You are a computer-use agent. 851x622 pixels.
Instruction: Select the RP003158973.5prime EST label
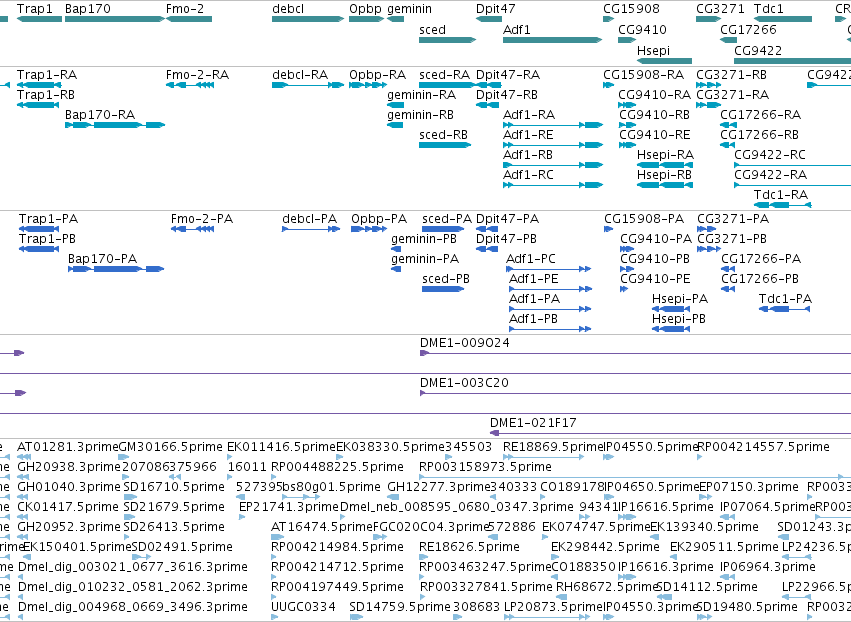coord(485,467)
